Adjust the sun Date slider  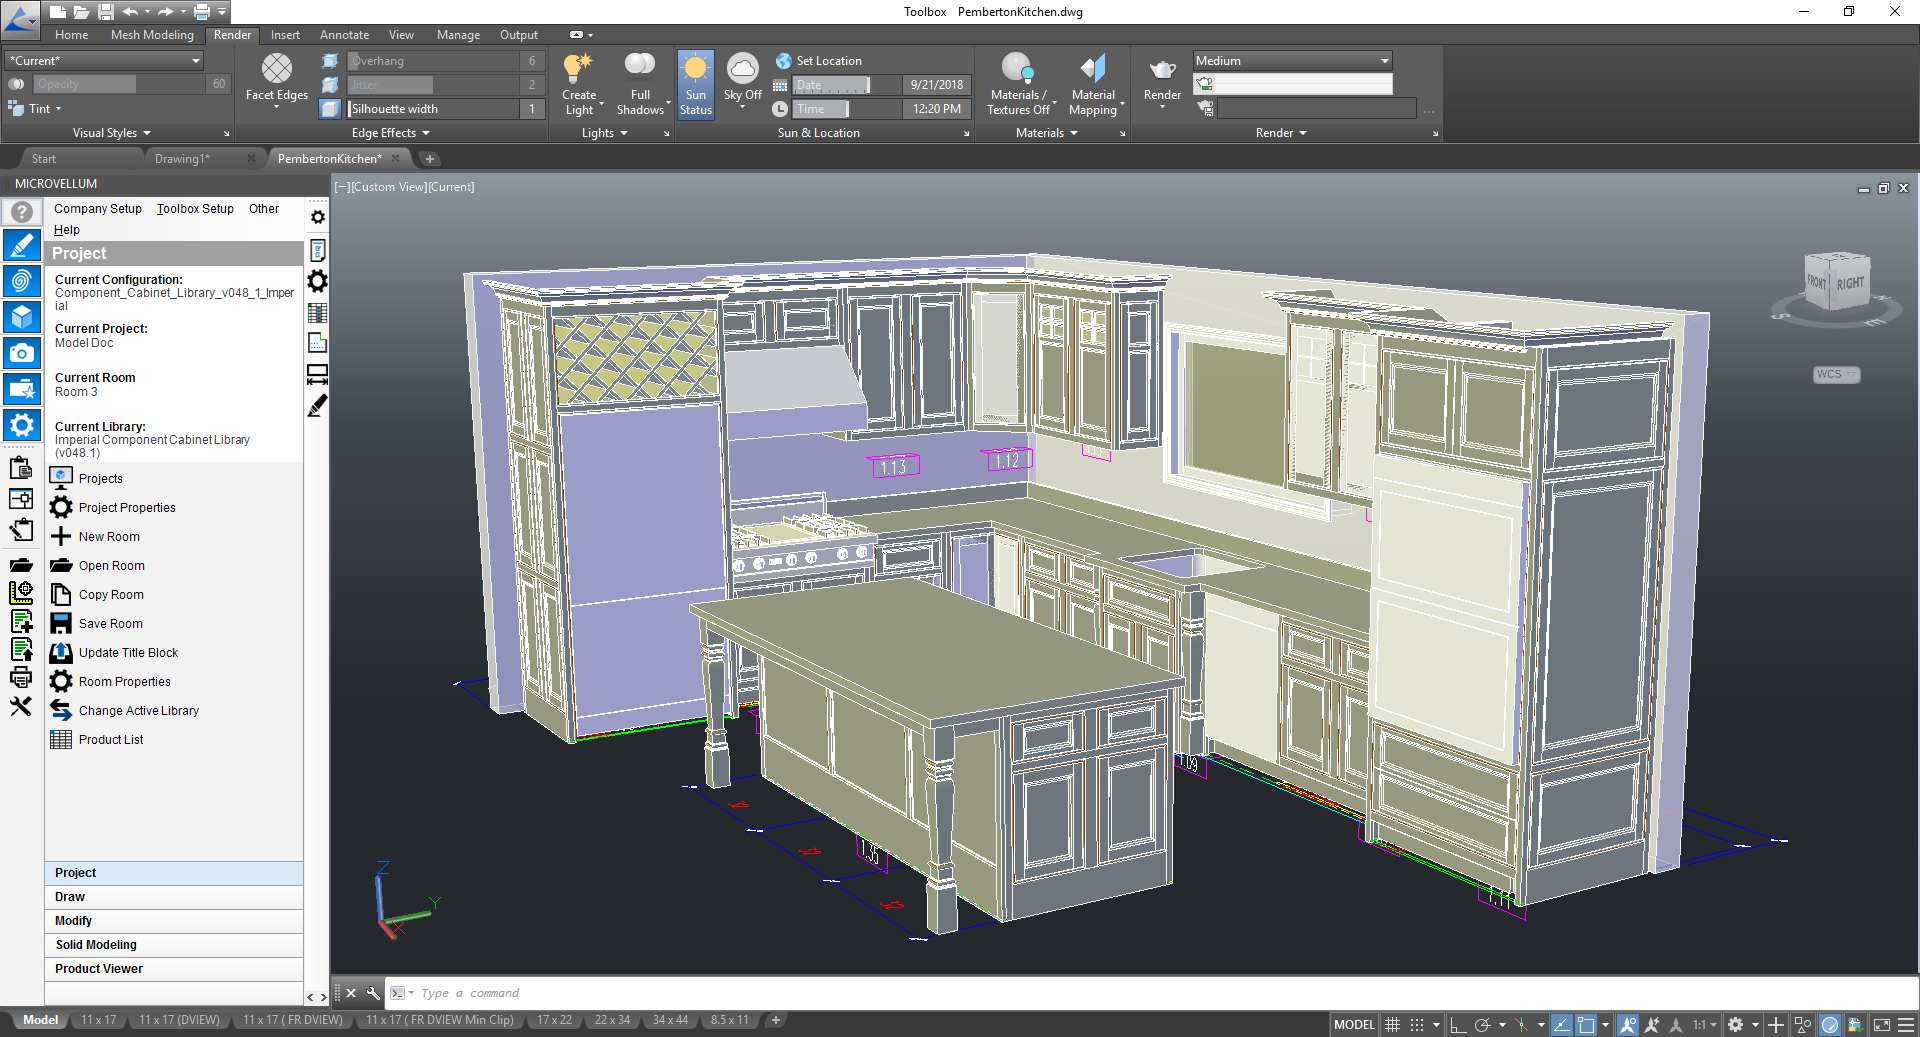pos(868,85)
